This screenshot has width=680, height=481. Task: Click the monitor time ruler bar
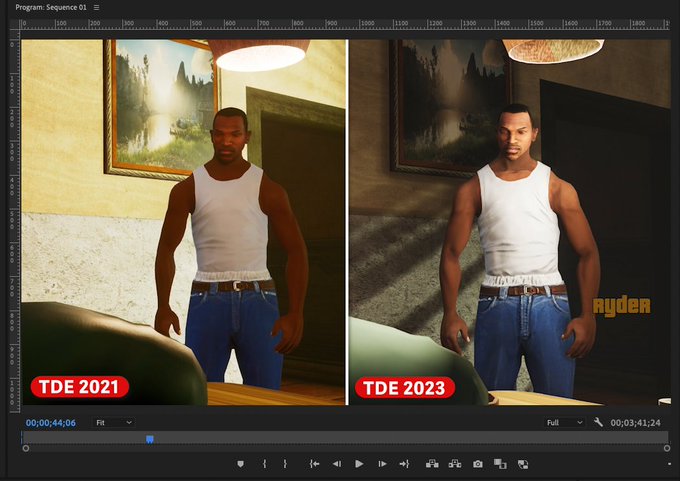tap(345, 437)
